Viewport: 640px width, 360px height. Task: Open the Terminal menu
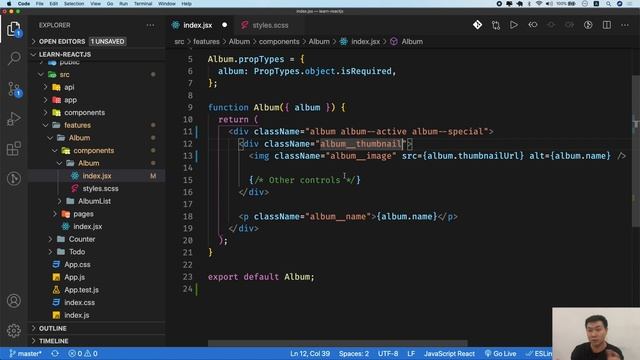[x=143, y=4]
